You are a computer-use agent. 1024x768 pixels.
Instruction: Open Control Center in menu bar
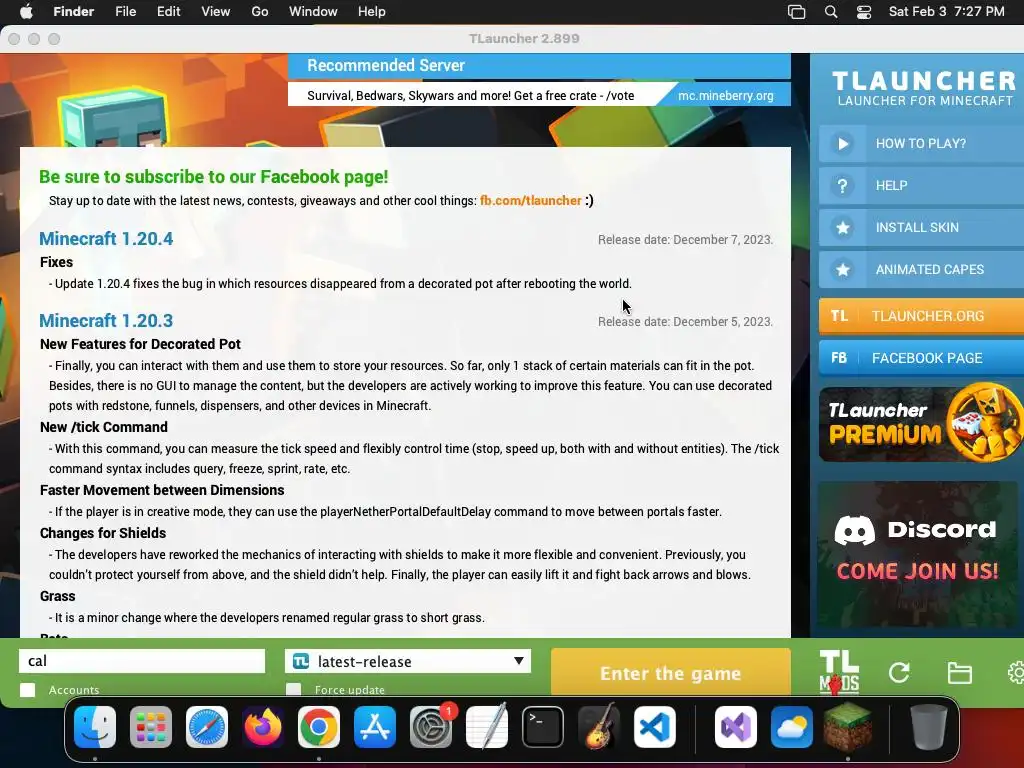point(864,12)
